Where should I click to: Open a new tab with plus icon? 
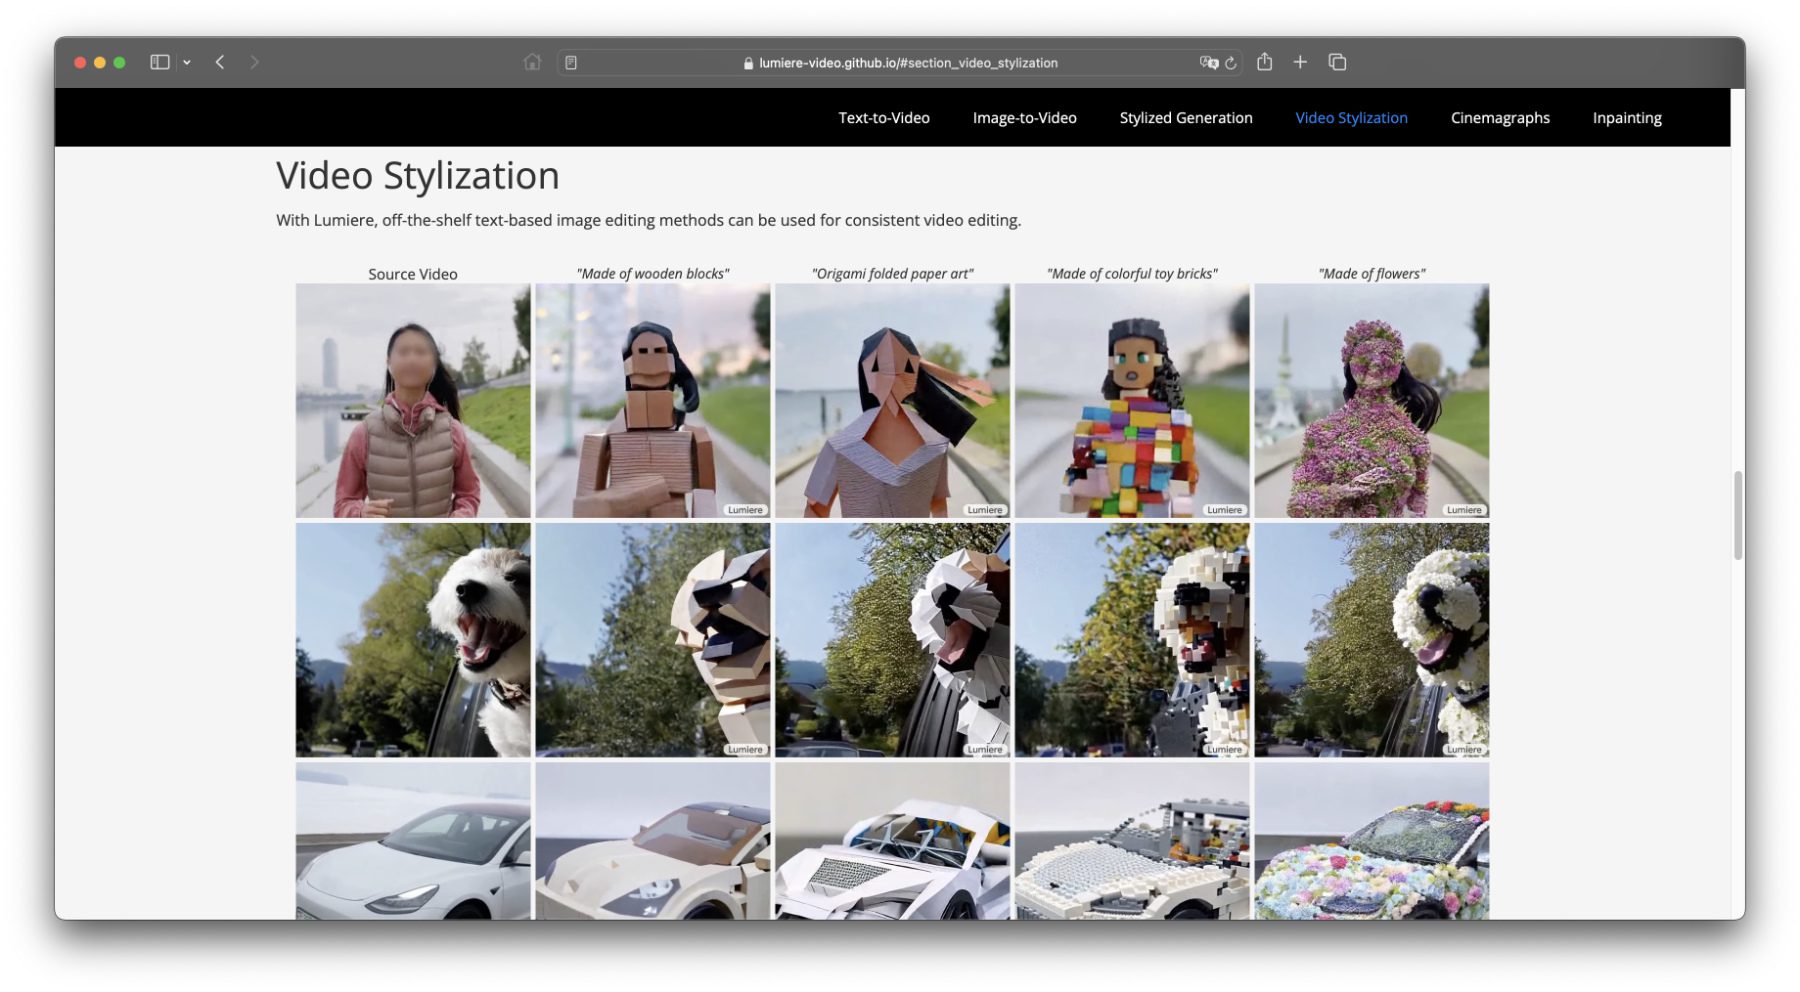click(1300, 62)
